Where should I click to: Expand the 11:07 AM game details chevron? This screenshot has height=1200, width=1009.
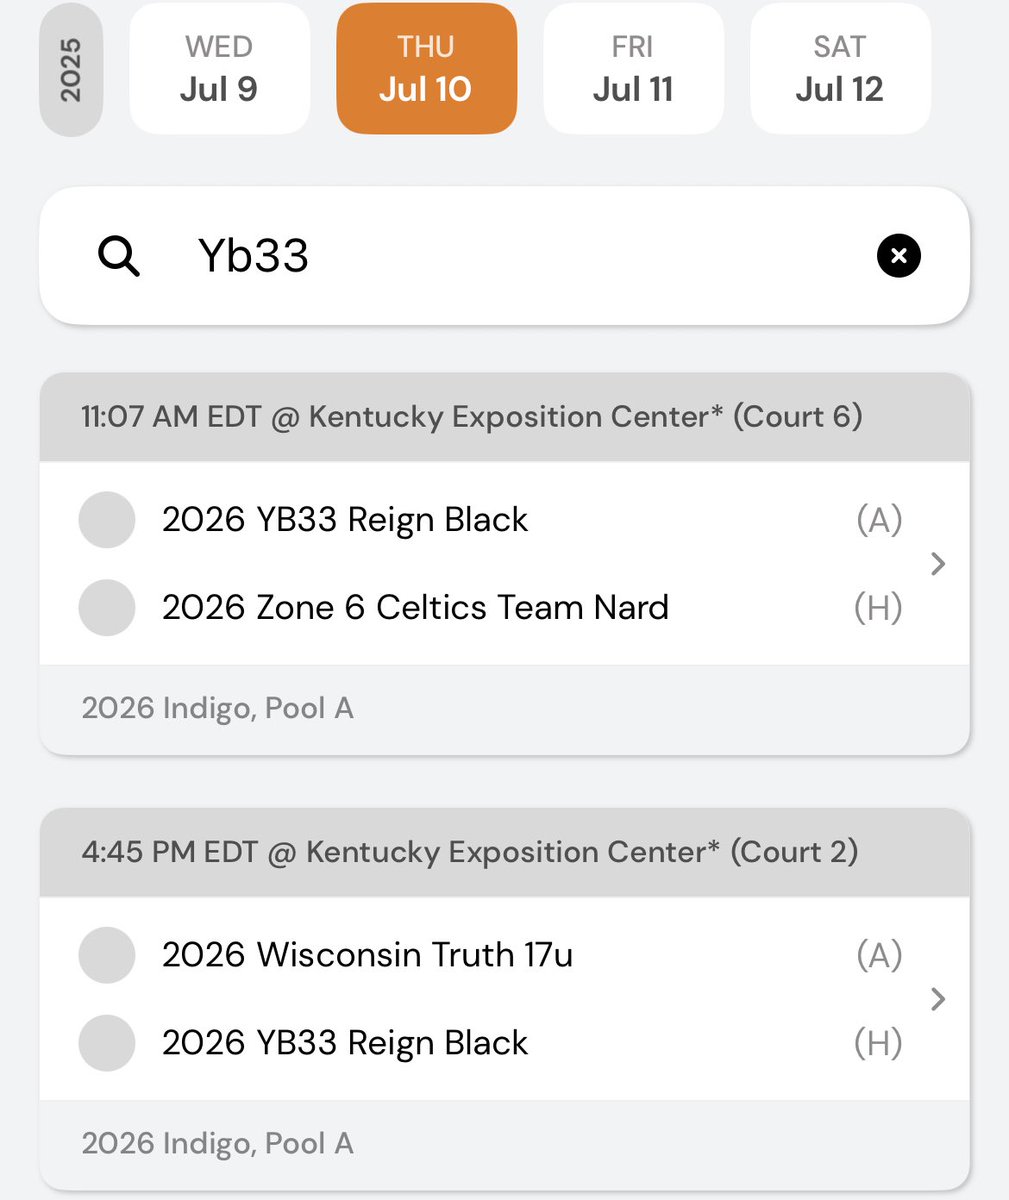pos(937,564)
